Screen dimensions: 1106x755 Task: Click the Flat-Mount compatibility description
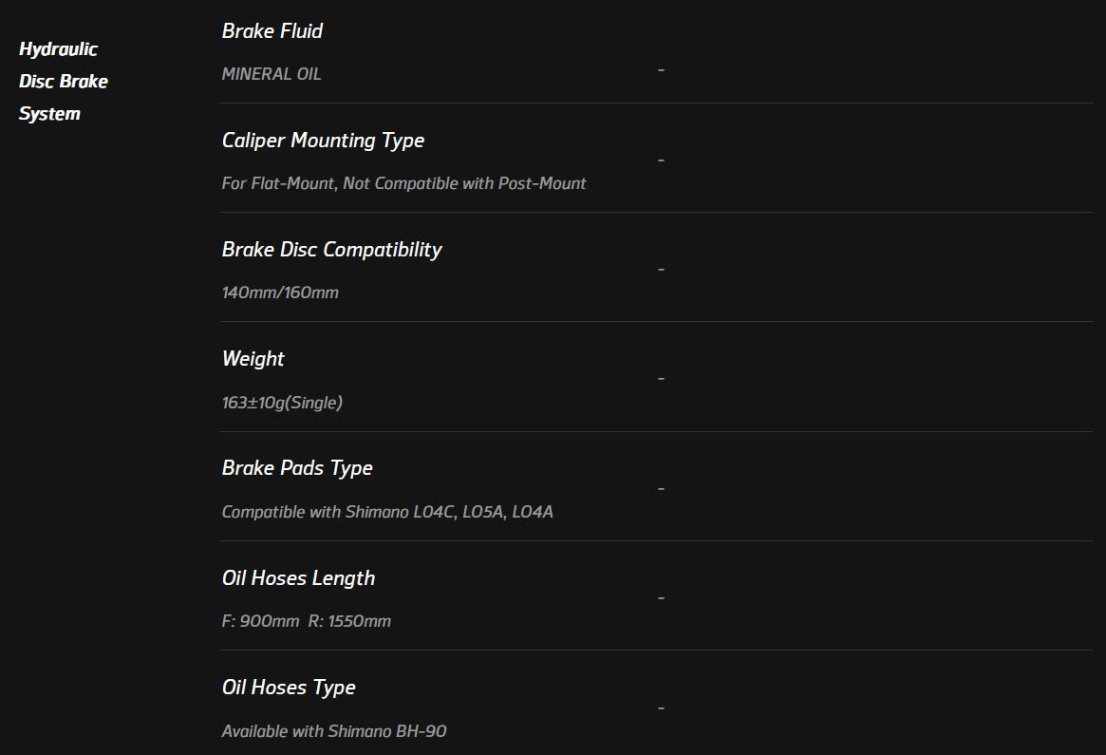click(x=403, y=183)
